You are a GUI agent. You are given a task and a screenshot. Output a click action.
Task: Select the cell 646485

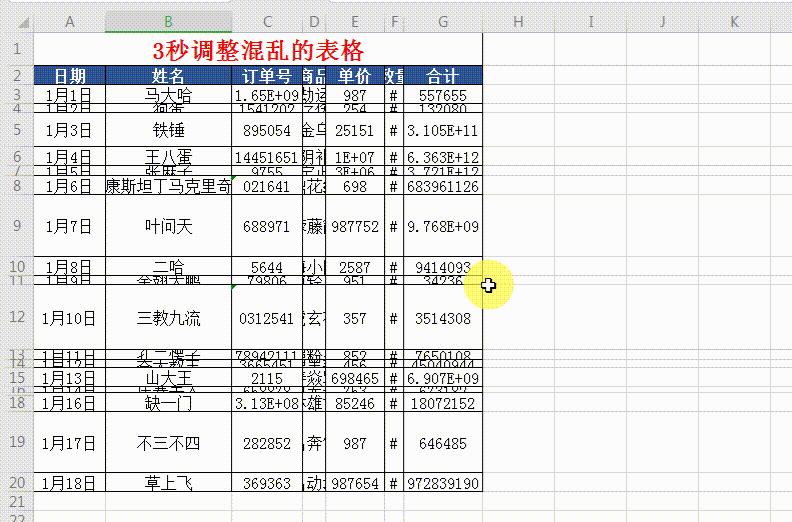(x=443, y=443)
